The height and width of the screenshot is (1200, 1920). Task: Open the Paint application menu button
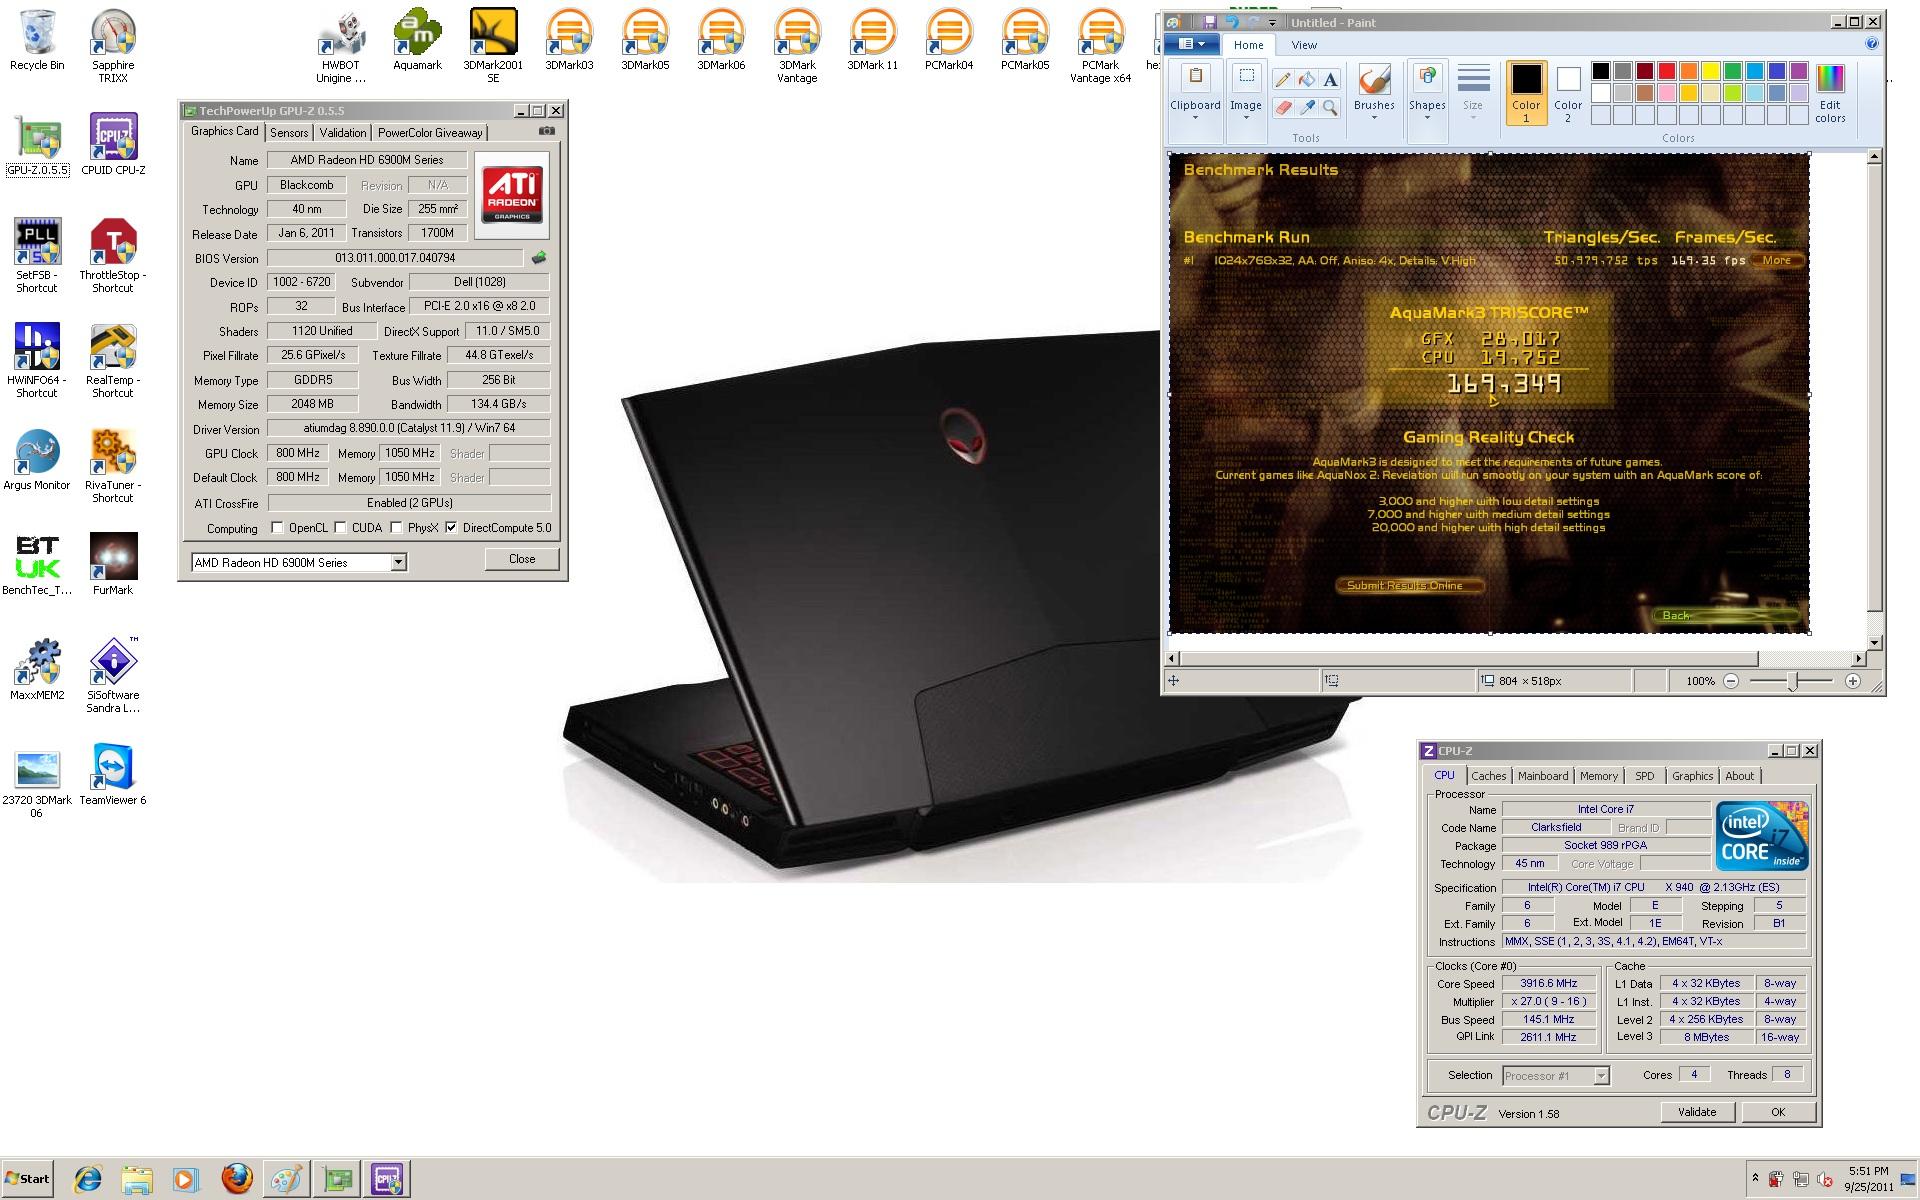pos(1192,44)
